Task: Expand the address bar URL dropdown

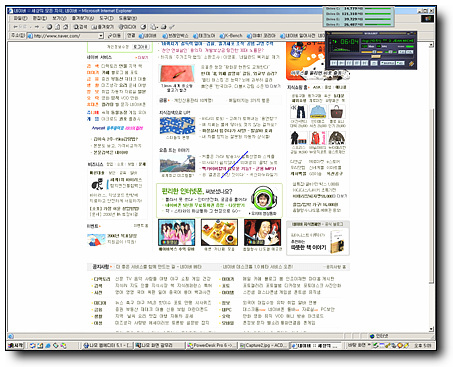Action: point(101,36)
